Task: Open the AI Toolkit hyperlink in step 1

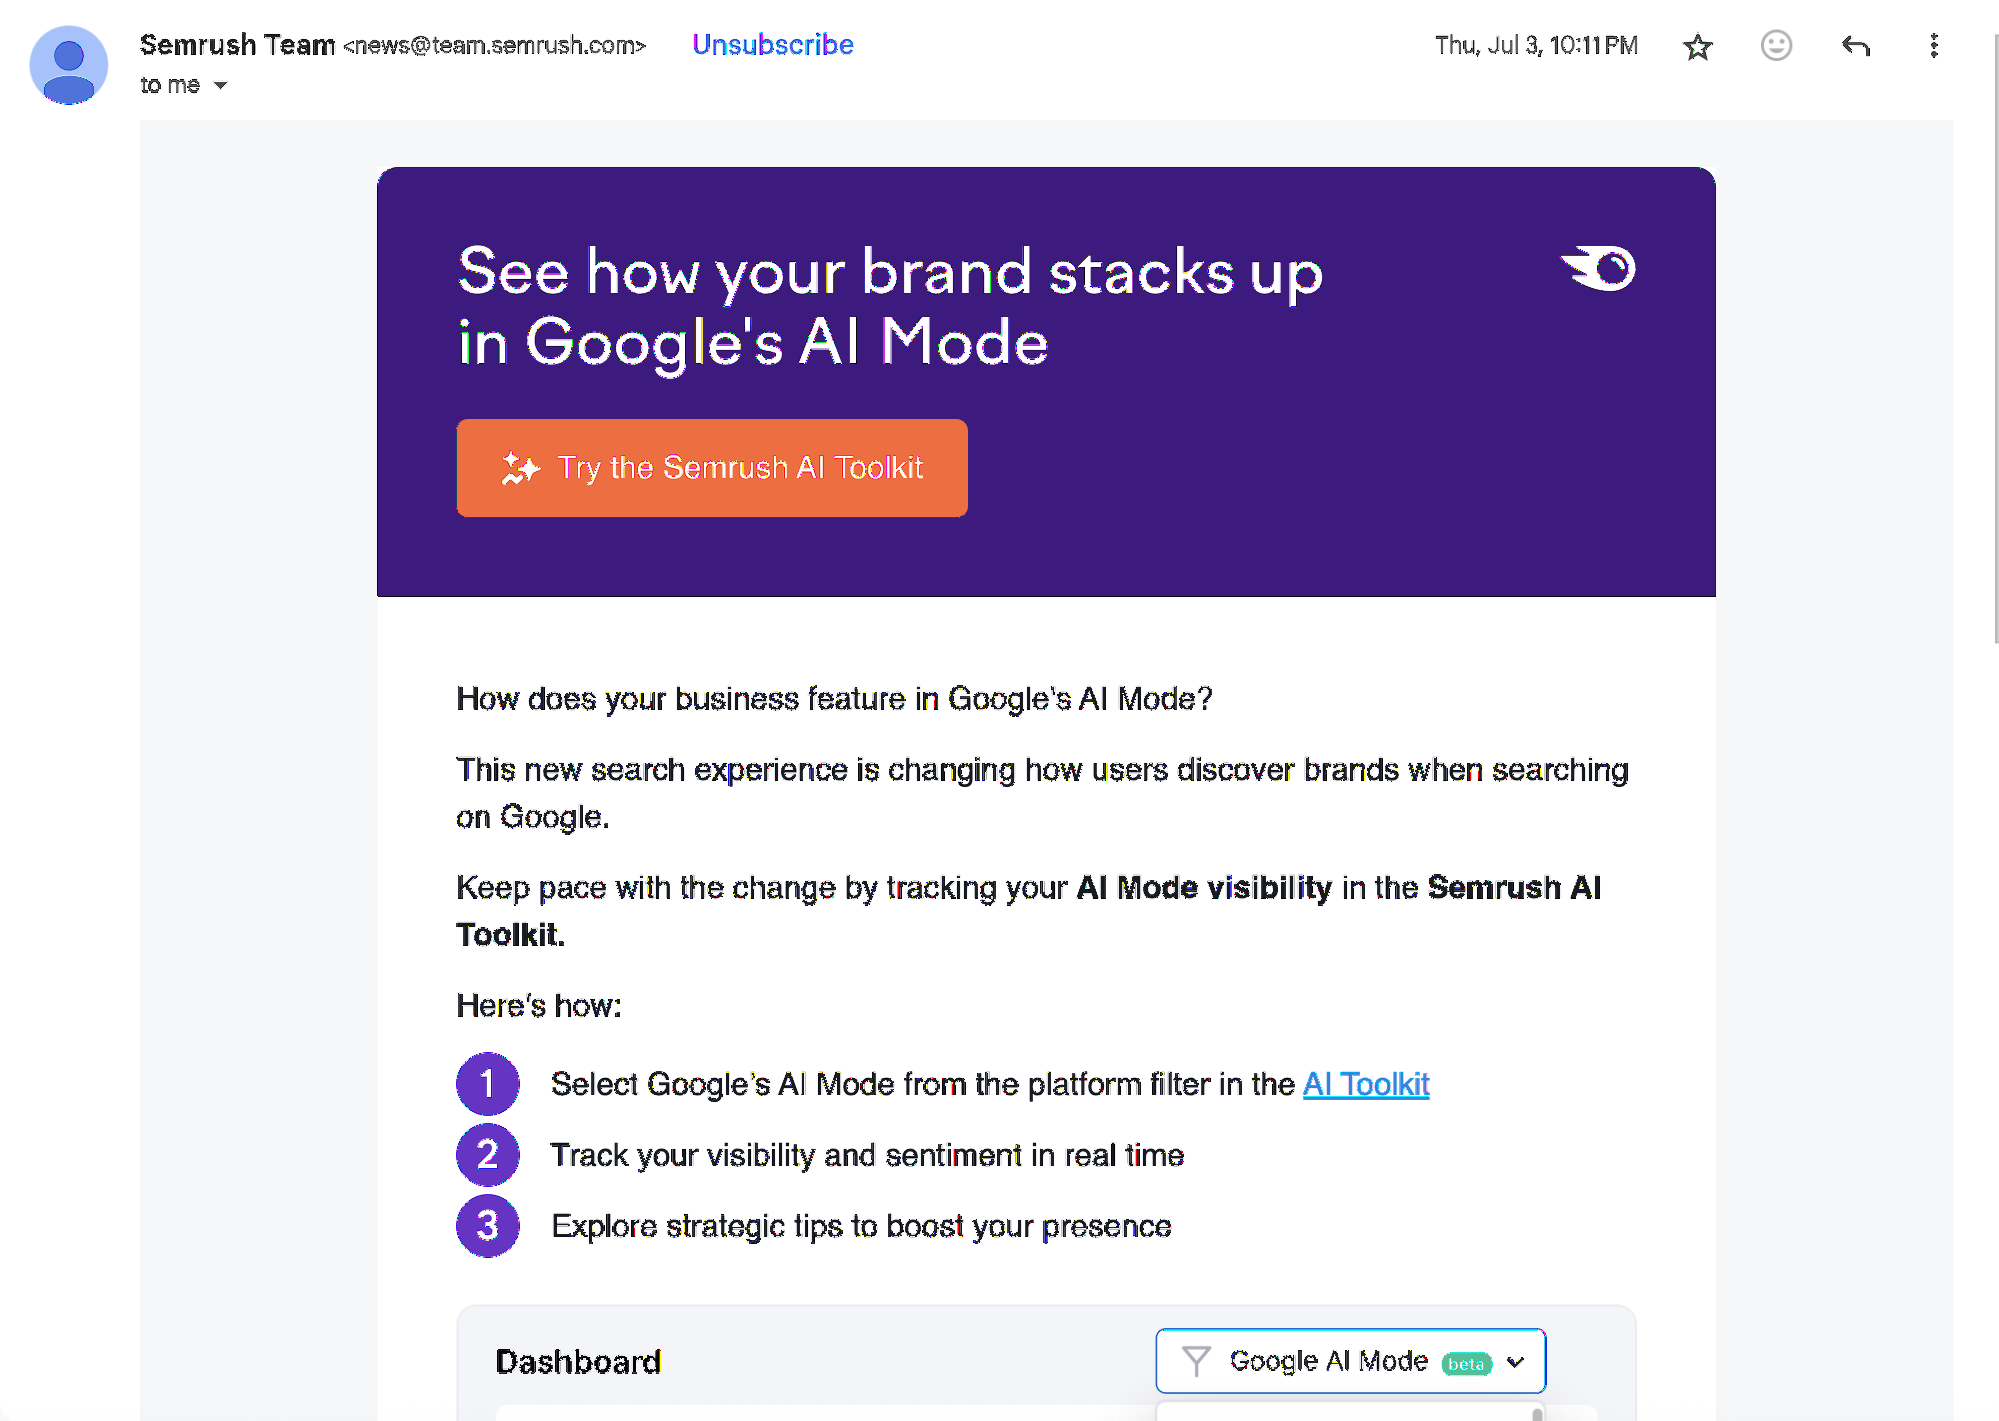Action: click(x=1365, y=1083)
